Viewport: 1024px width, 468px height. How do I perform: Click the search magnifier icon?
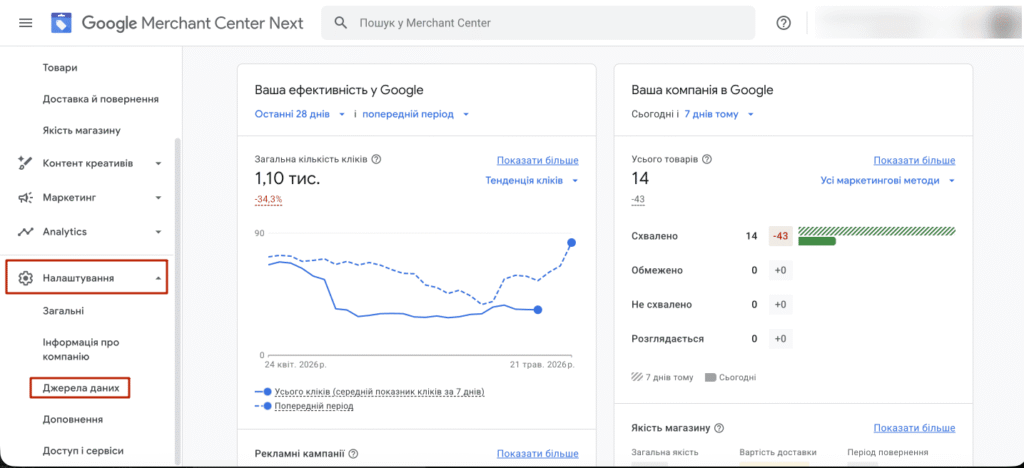pos(340,23)
